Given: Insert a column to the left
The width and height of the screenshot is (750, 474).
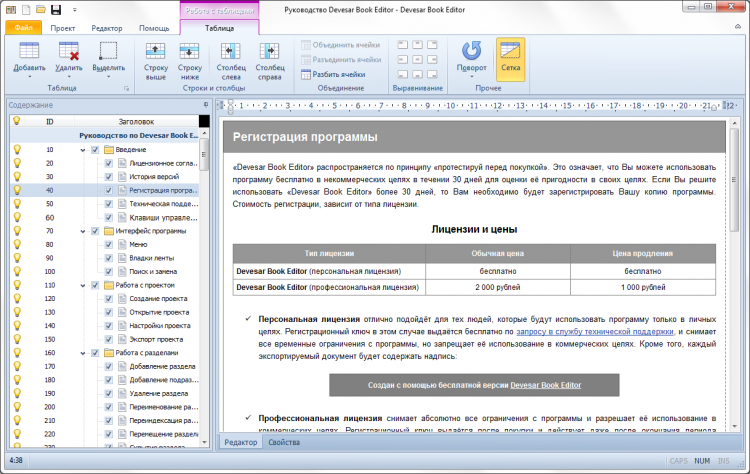Looking at the screenshot, I should (x=231, y=59).
